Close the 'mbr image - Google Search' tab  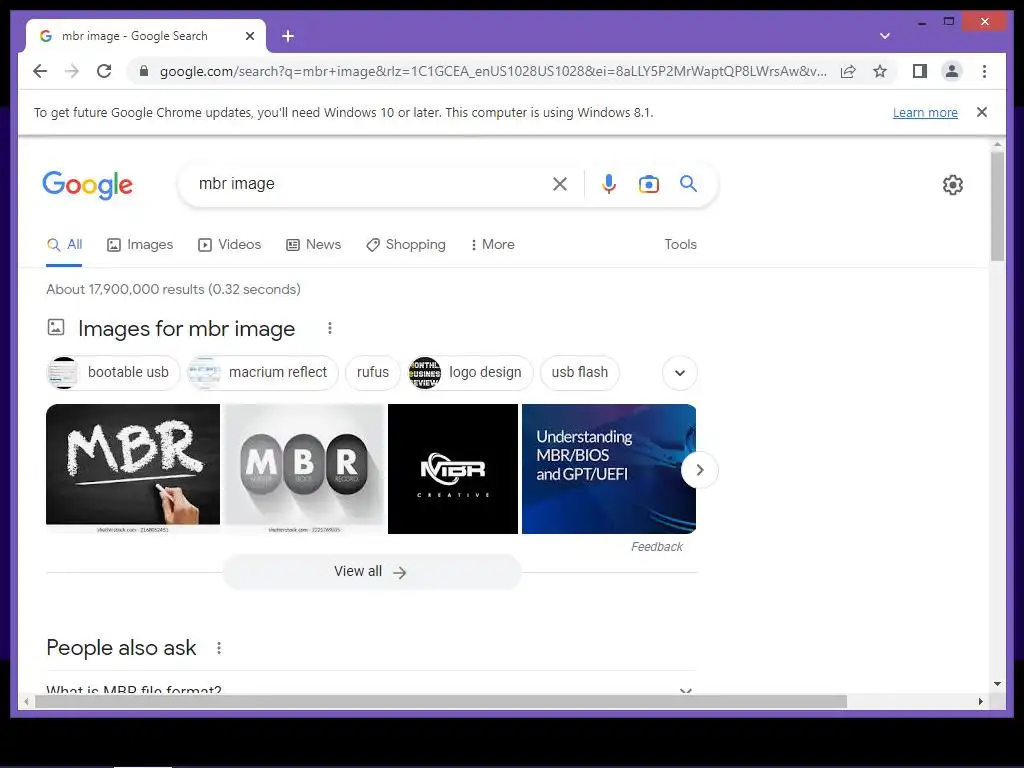(x=249, y=36)
